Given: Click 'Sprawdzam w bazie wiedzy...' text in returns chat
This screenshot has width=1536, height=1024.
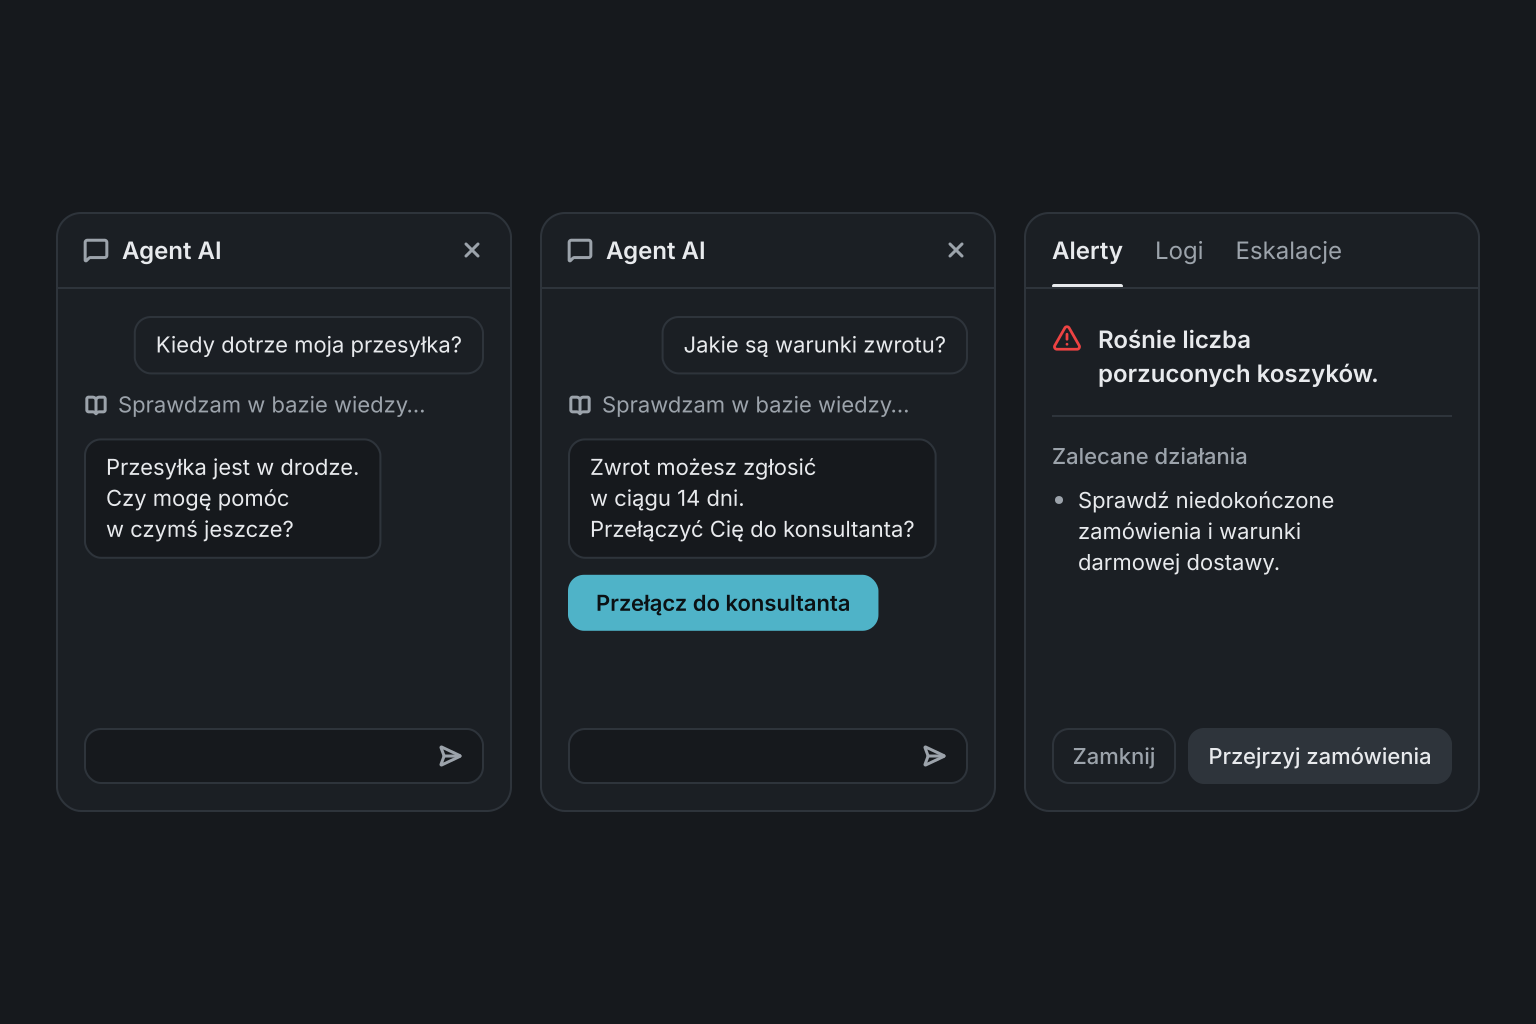Looking at the screenshot, I should tap(756, 405).
